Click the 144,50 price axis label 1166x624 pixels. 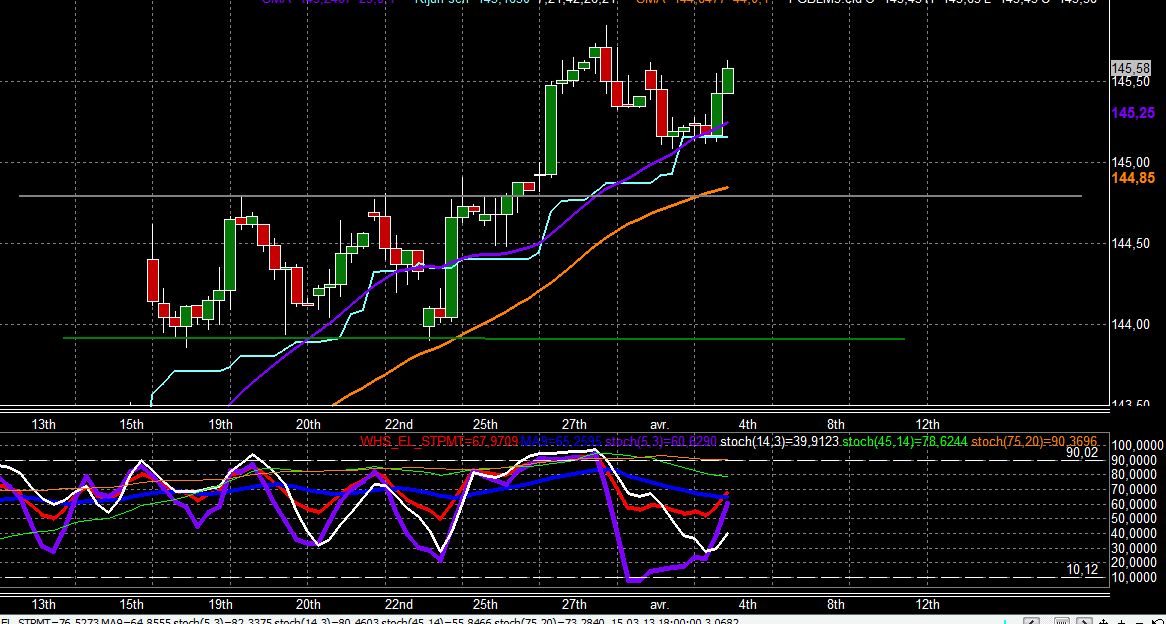pyautogui.click(x=1131, y=244)
